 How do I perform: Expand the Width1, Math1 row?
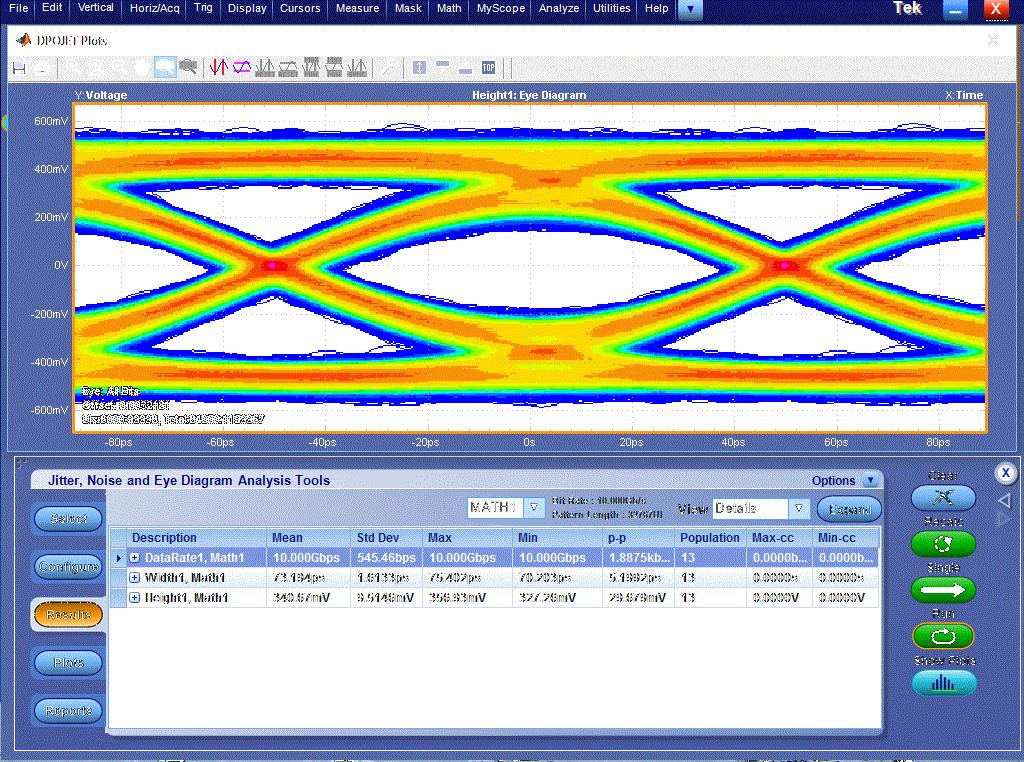pyautogui.click(x=135, y=578)
